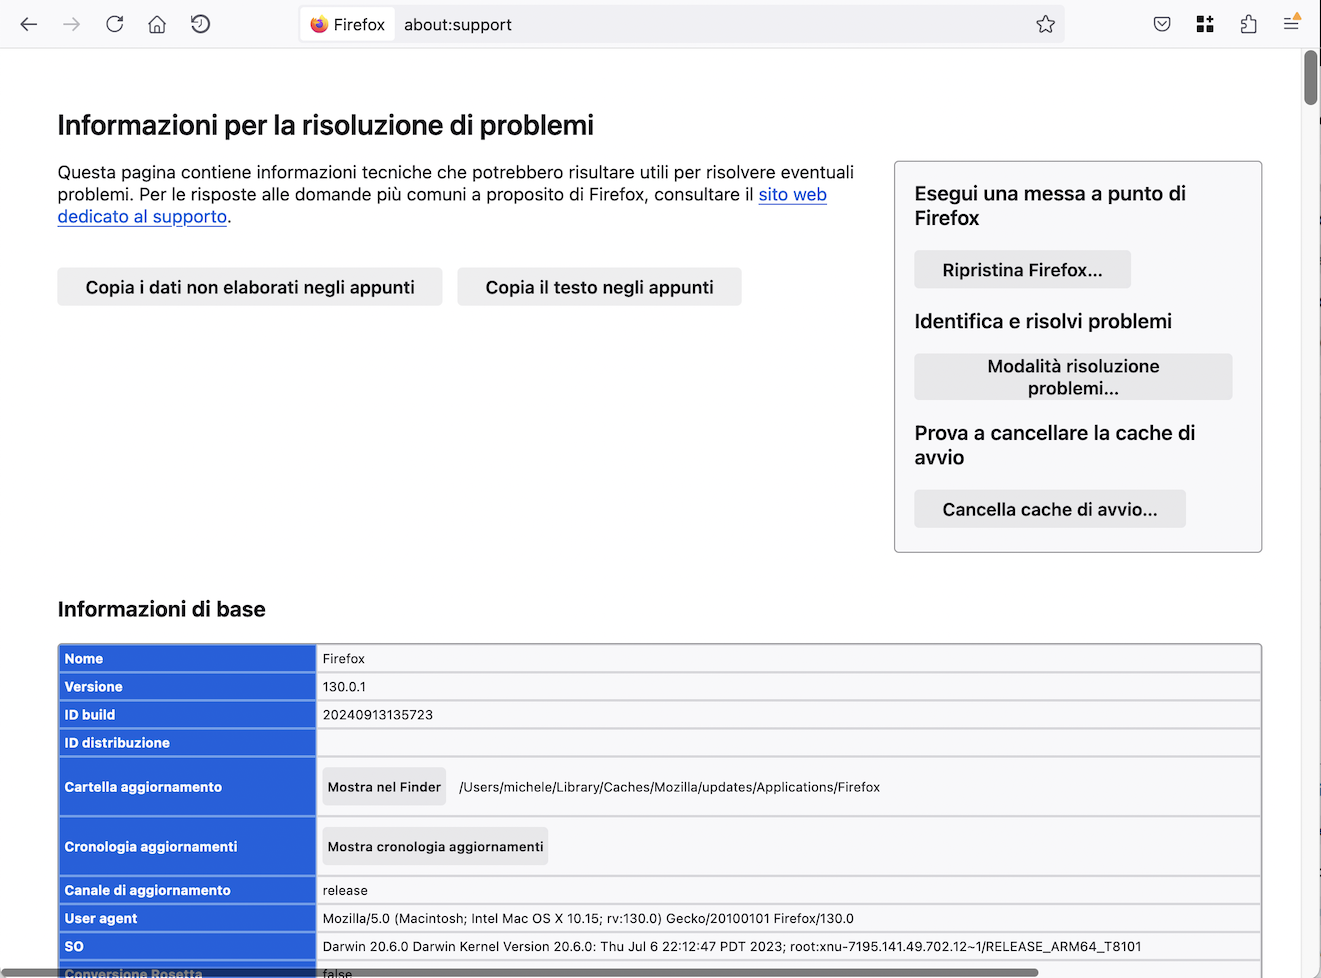The height and width of the screenshot is (978, 1321).
Task: Open the Firefox application menu
Action: click(x=1291, y=24)
